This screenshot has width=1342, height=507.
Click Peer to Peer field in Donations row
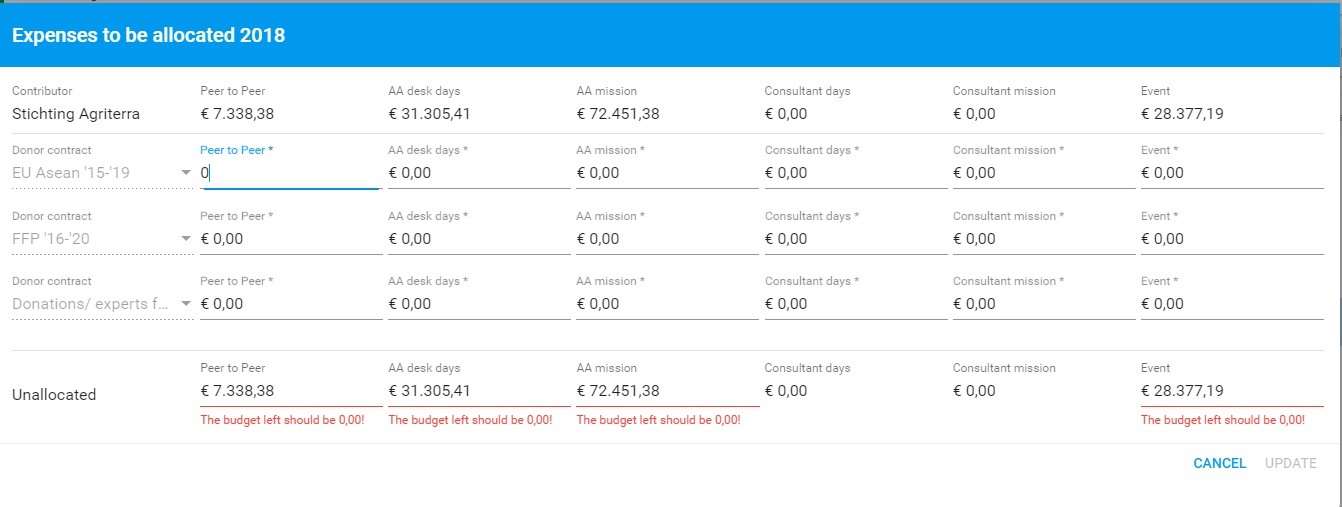290,304
